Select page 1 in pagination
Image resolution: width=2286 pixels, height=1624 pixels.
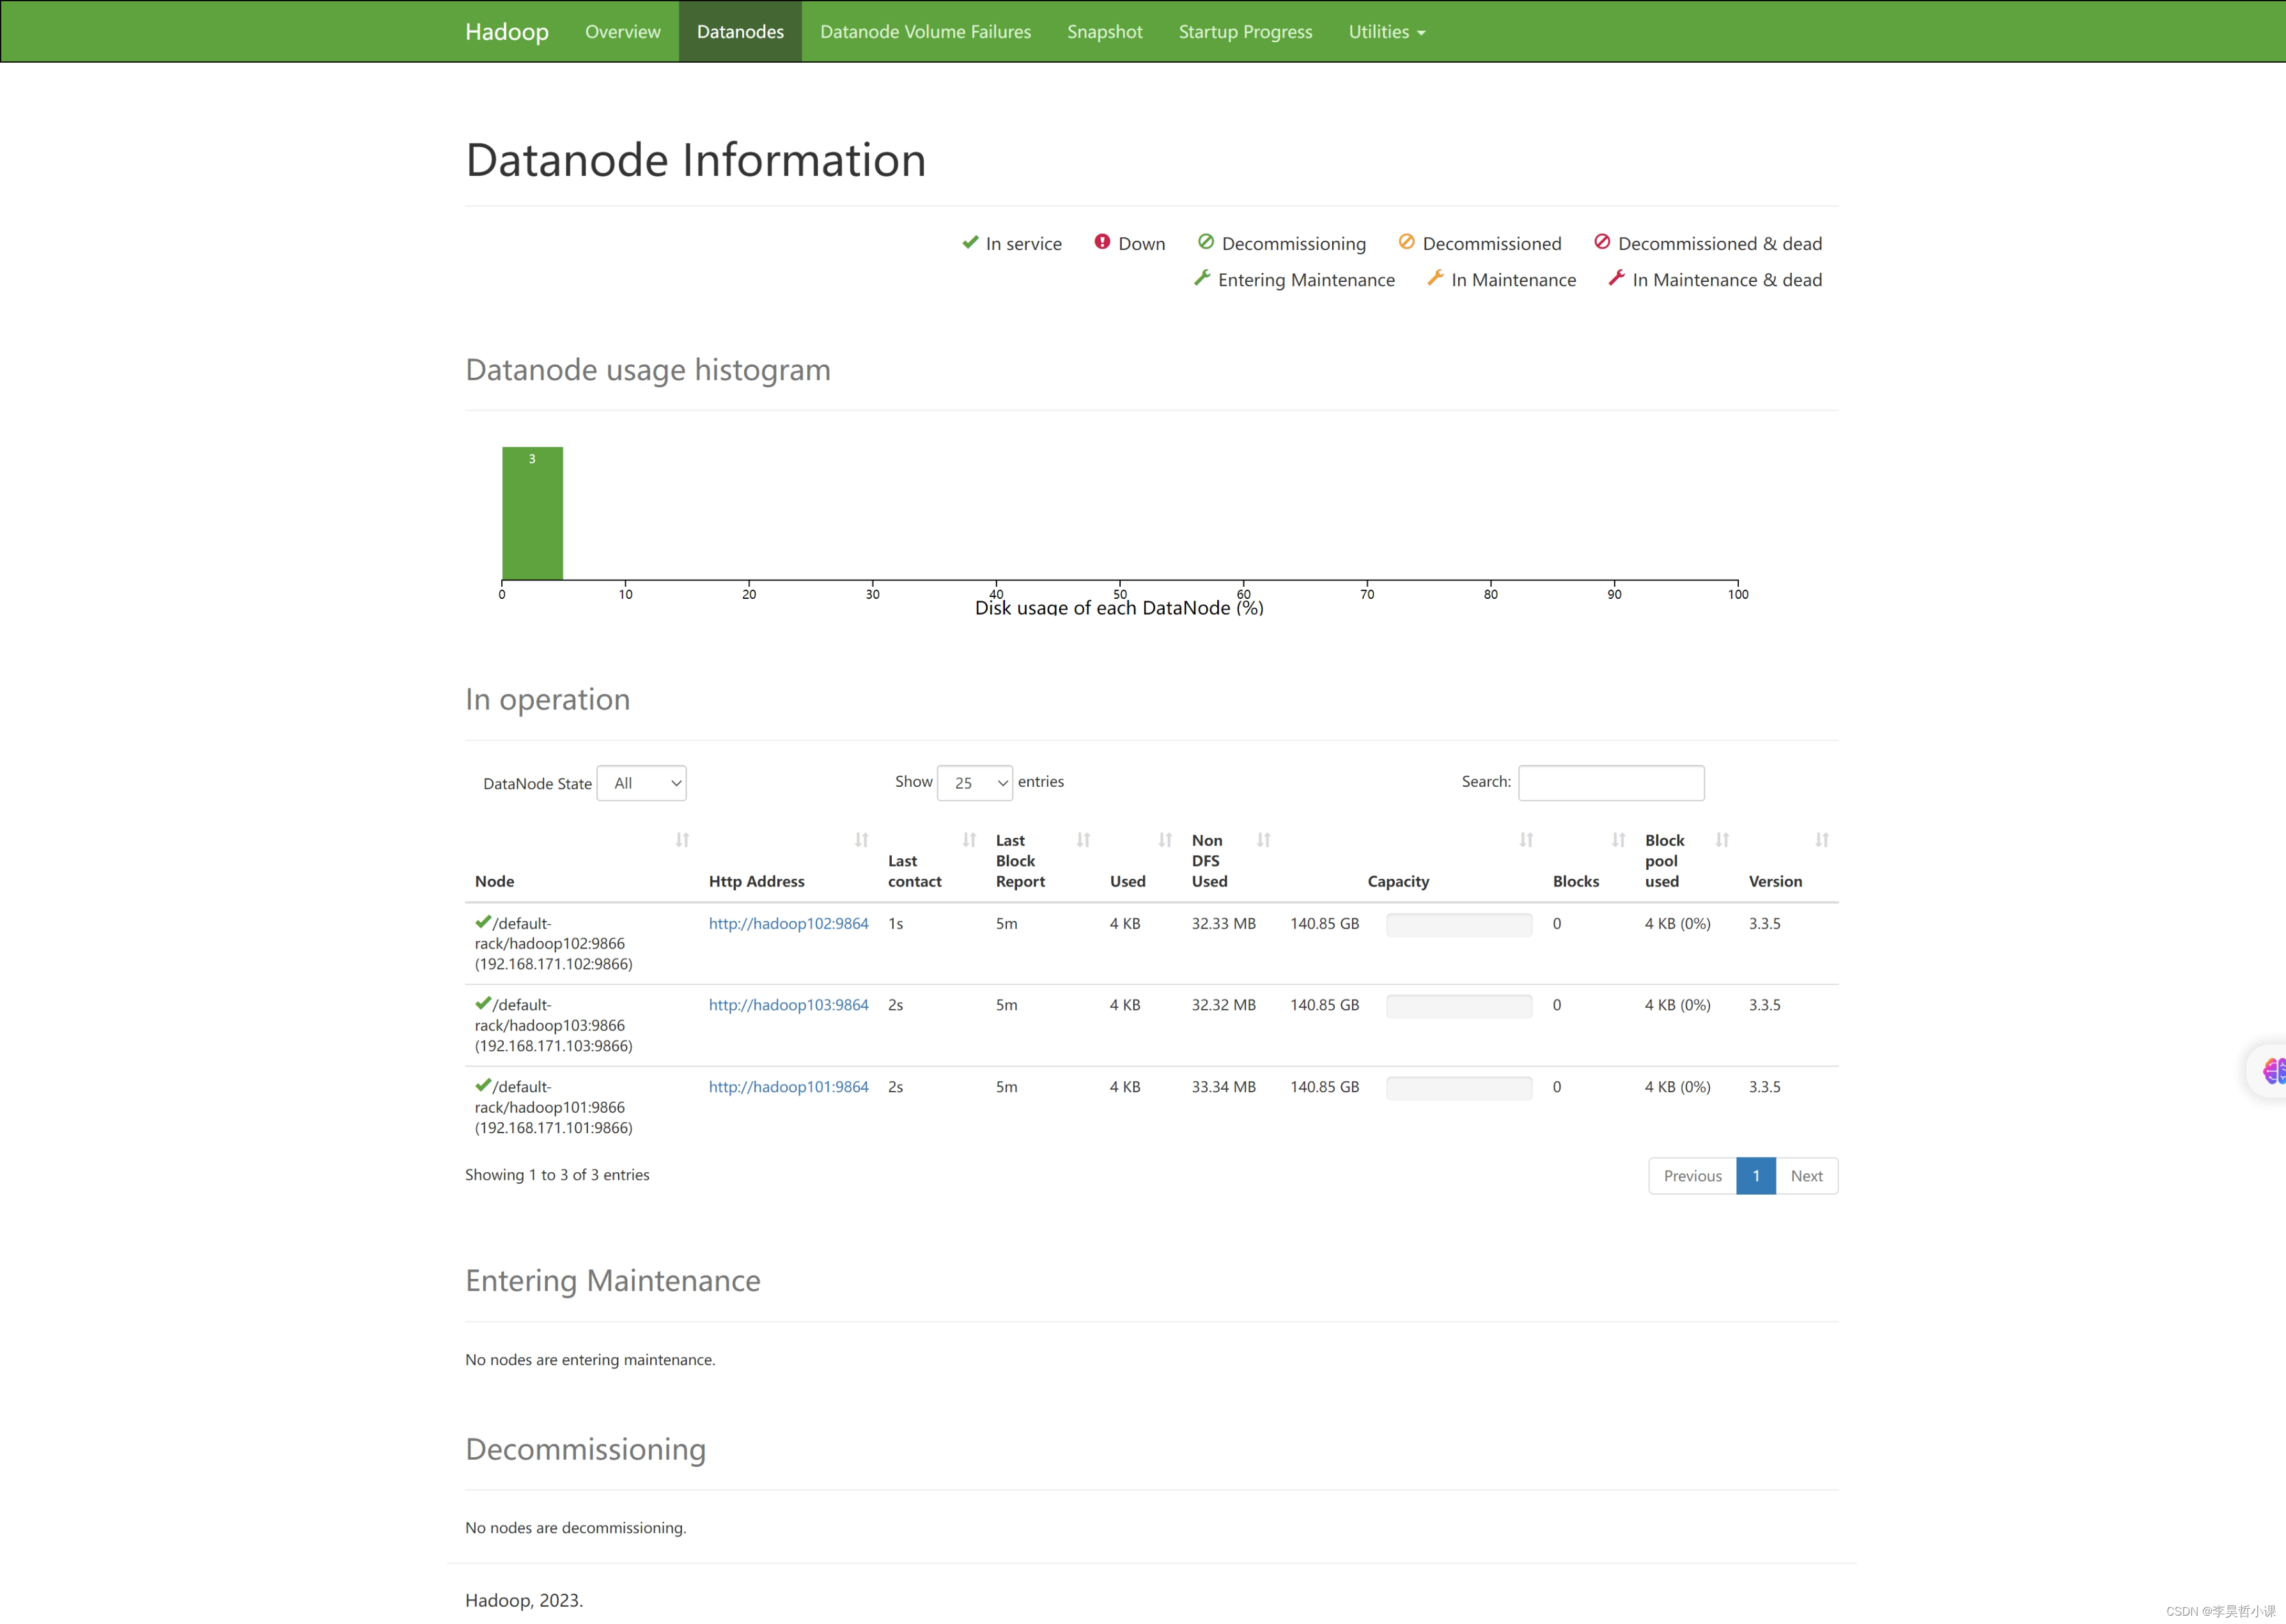tap(1756, 1176)
